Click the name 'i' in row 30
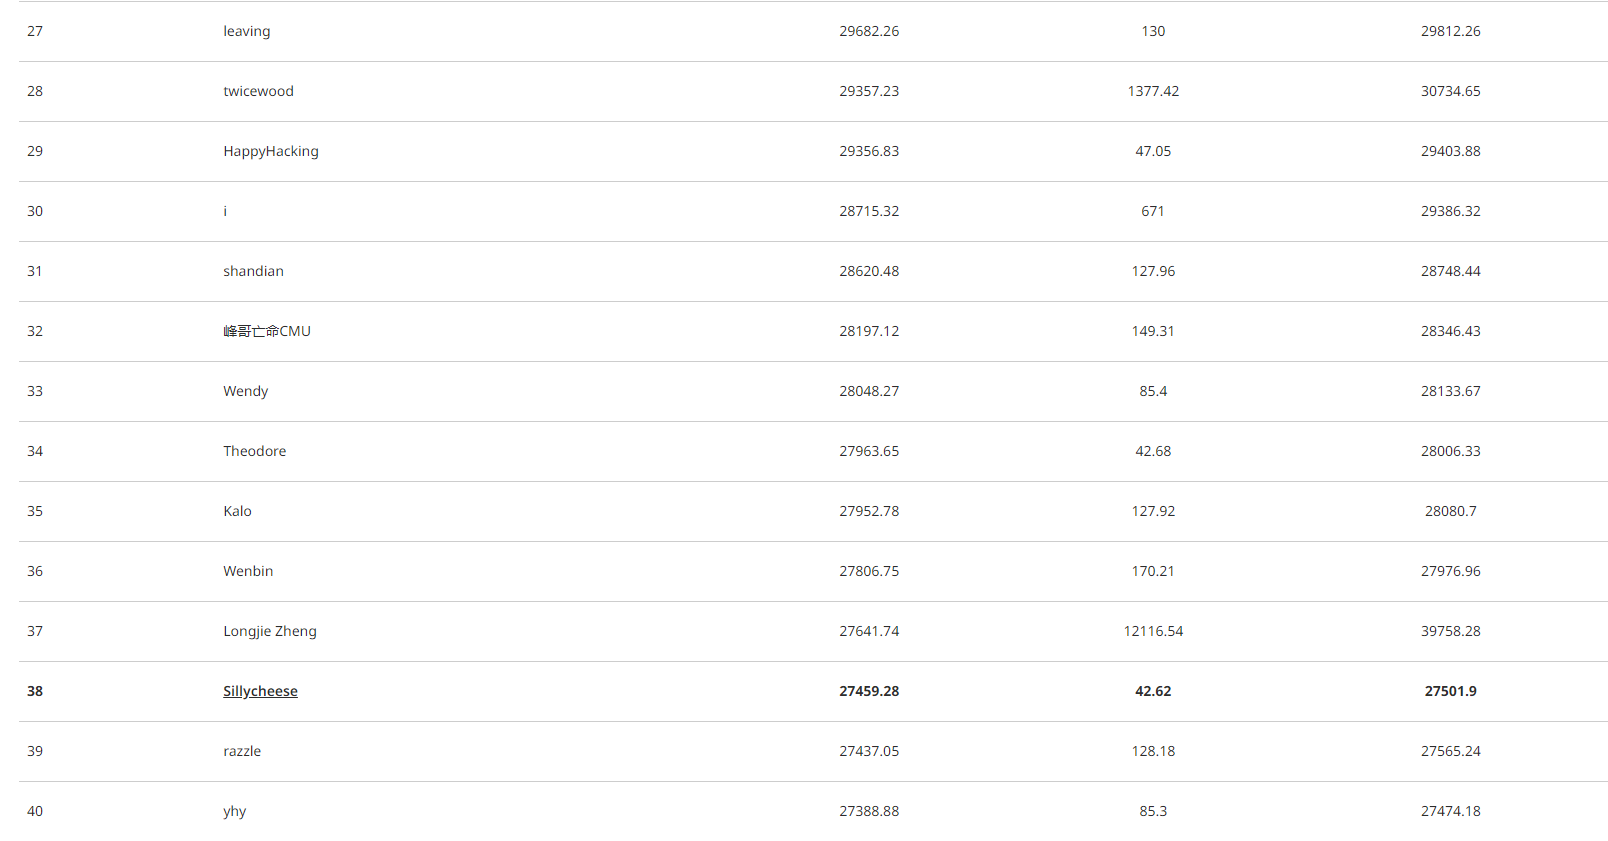 (225, 211)
